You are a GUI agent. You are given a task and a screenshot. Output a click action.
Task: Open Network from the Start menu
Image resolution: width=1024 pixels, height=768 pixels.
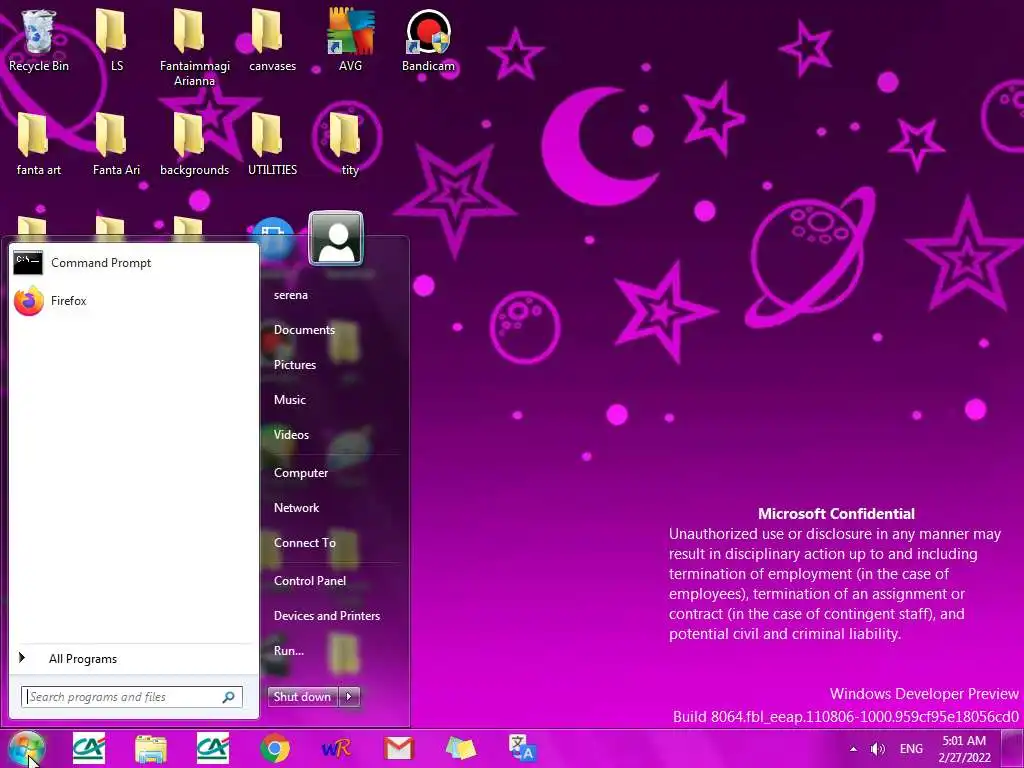[x=296, y=507]
